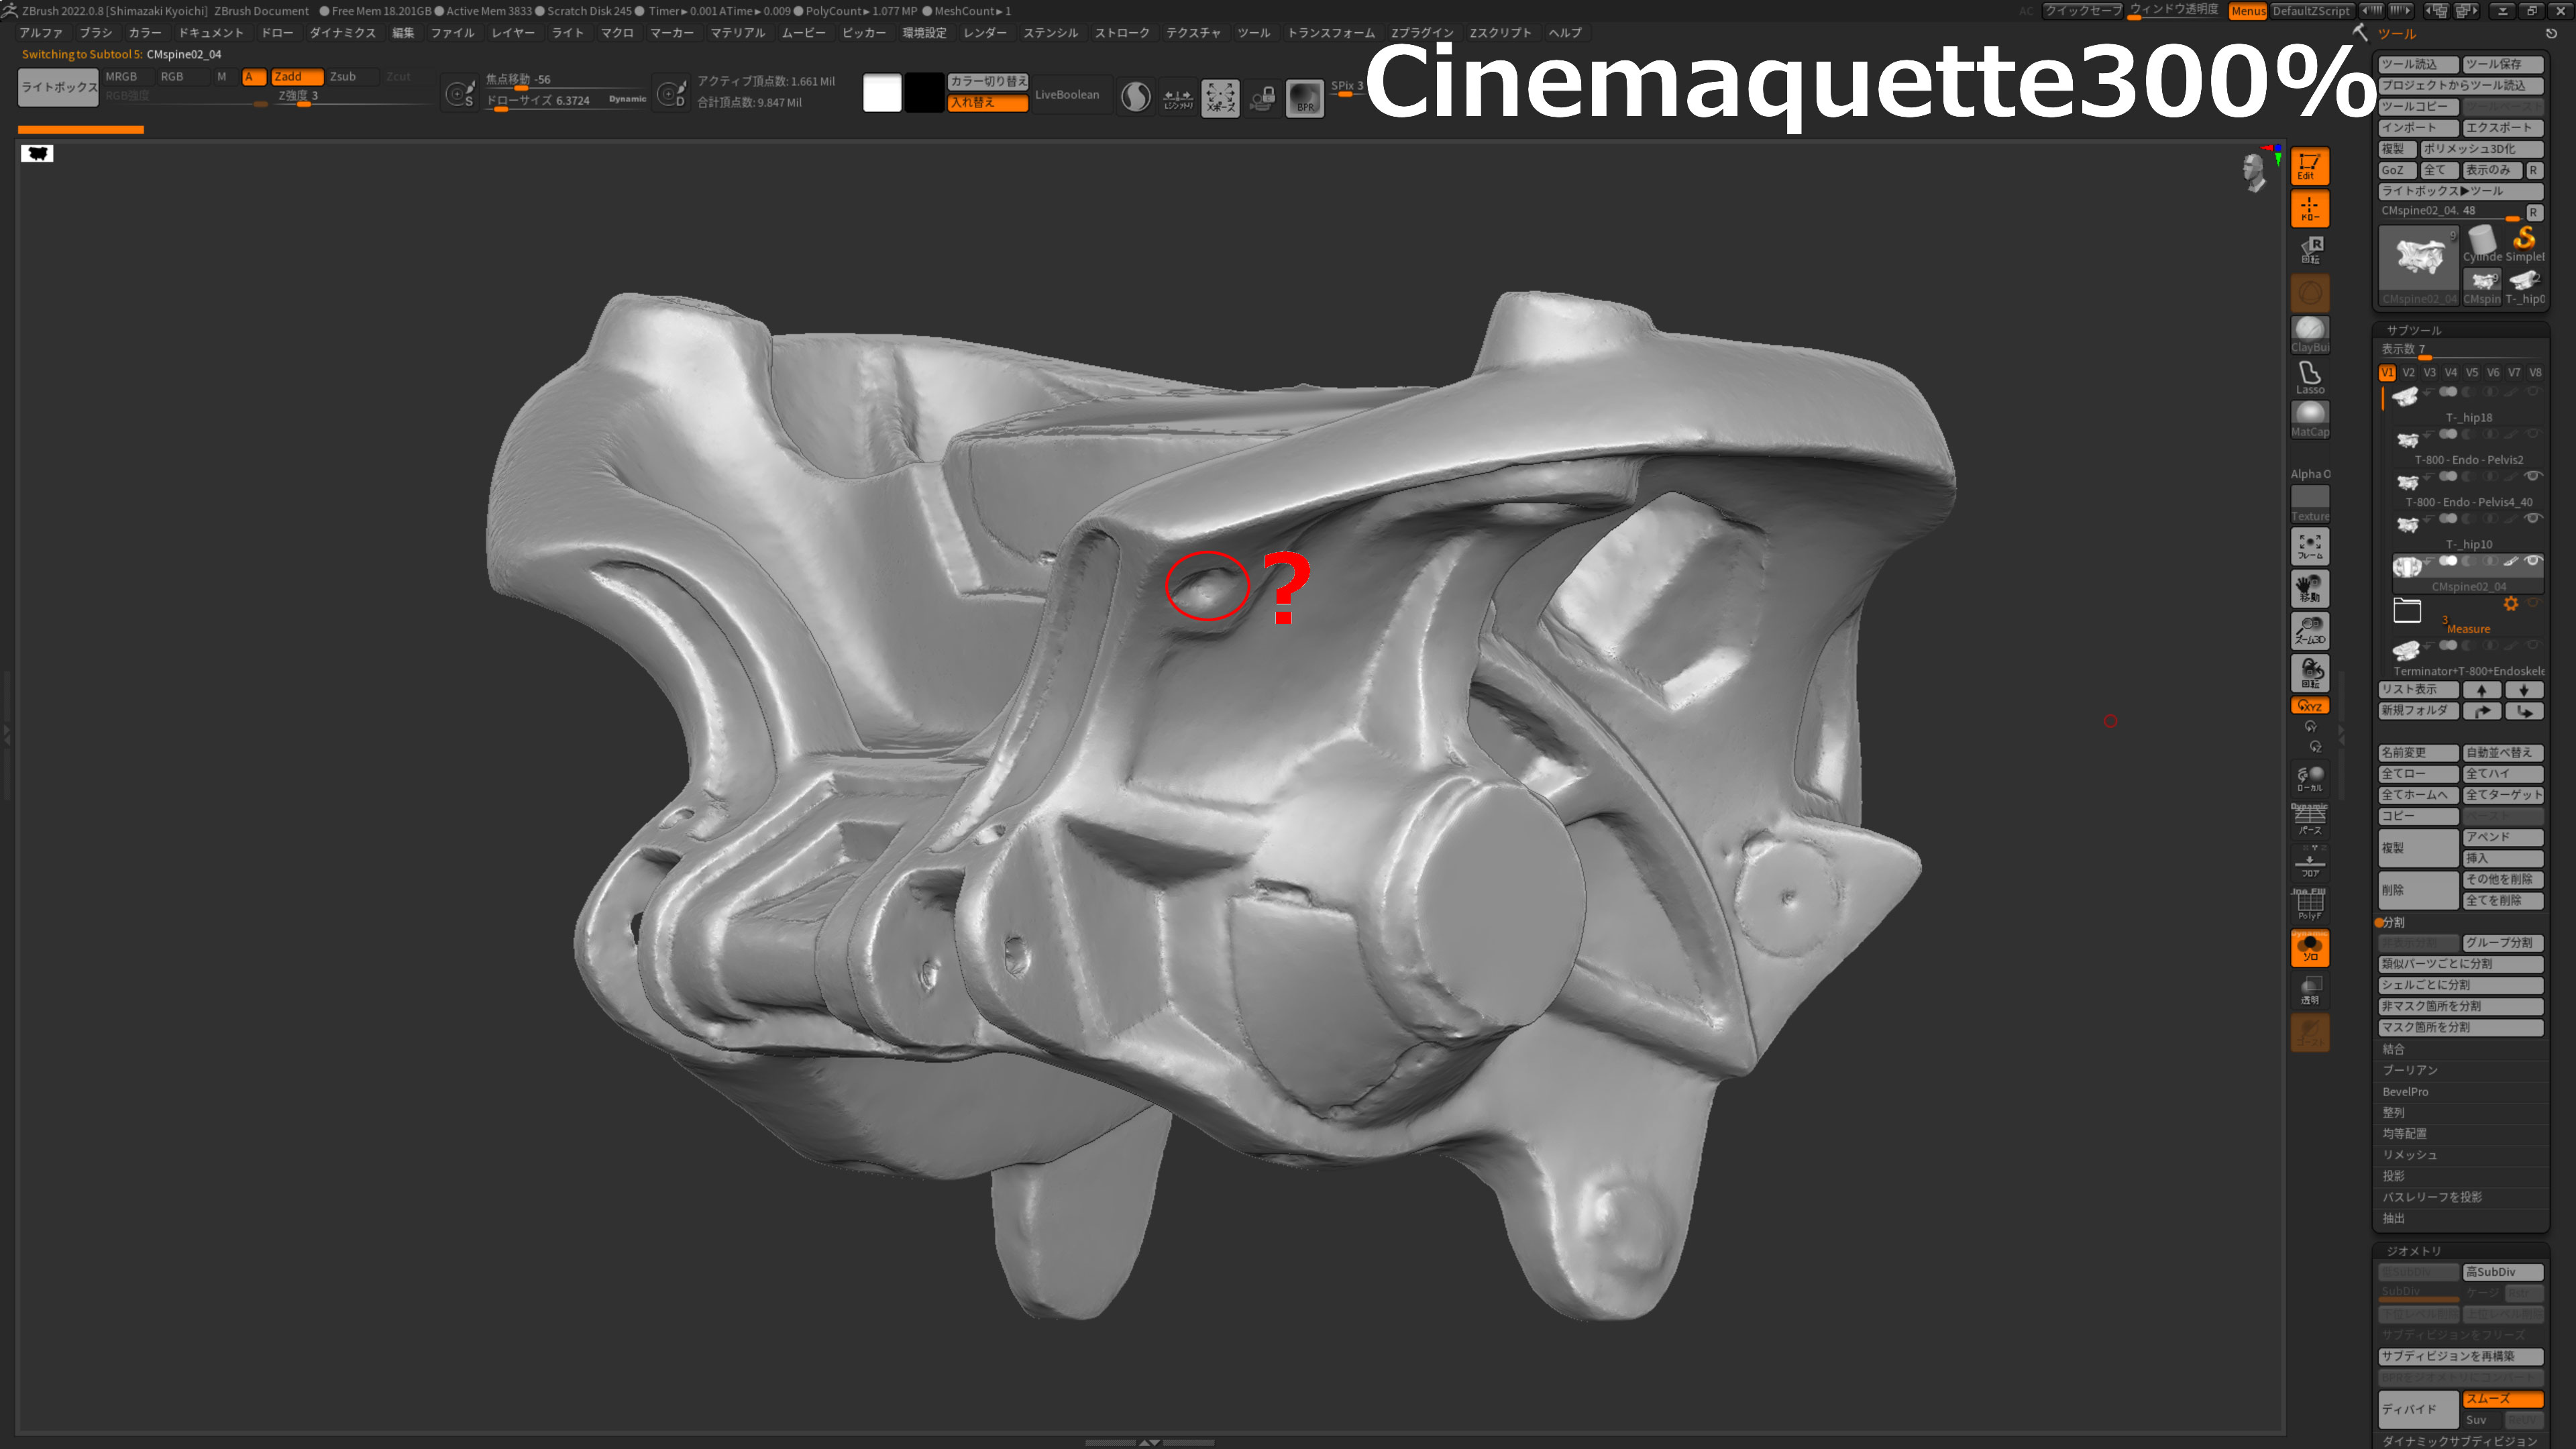Expand the 結合 (Merge) section
The width and height of the screenshot is (2576, 1449).
click(2393, 1049)
